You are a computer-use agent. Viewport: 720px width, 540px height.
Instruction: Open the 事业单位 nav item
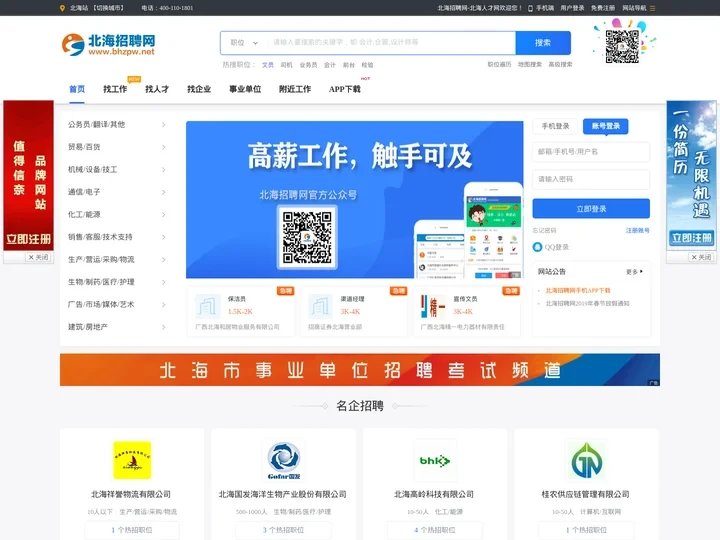coord(245,89)
